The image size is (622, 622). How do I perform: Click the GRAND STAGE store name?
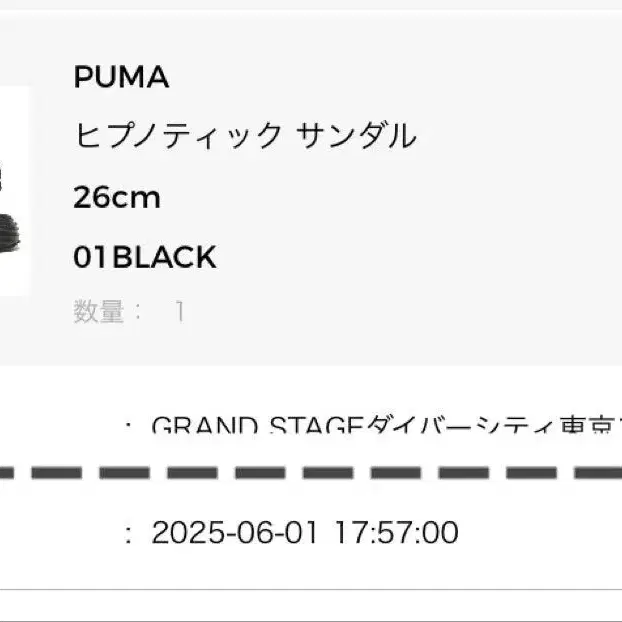coord(254,427)
